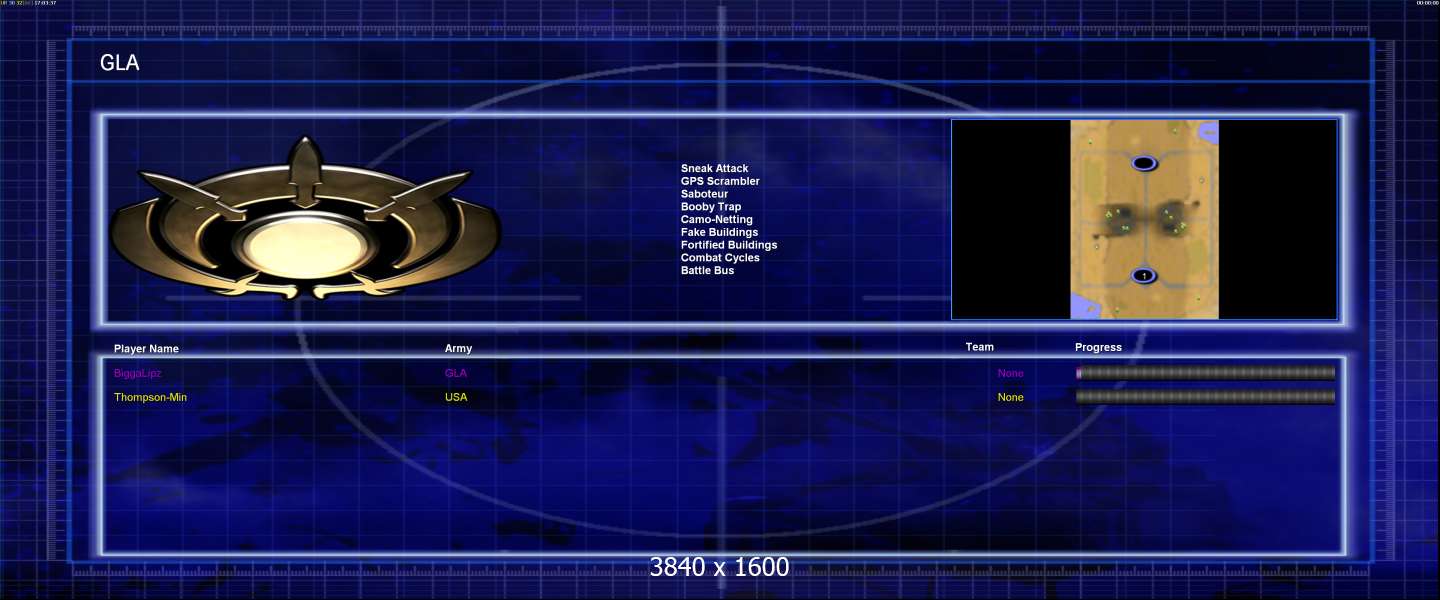Click BiggaLipz's loading progress bar
This screenshot has width=1440, height=600.
pos(1205,373)
